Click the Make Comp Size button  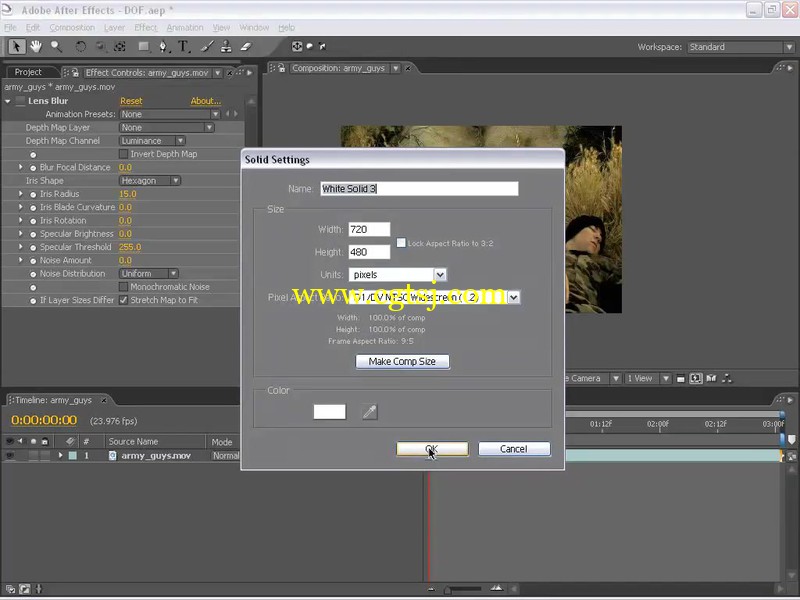coord(402,361)
